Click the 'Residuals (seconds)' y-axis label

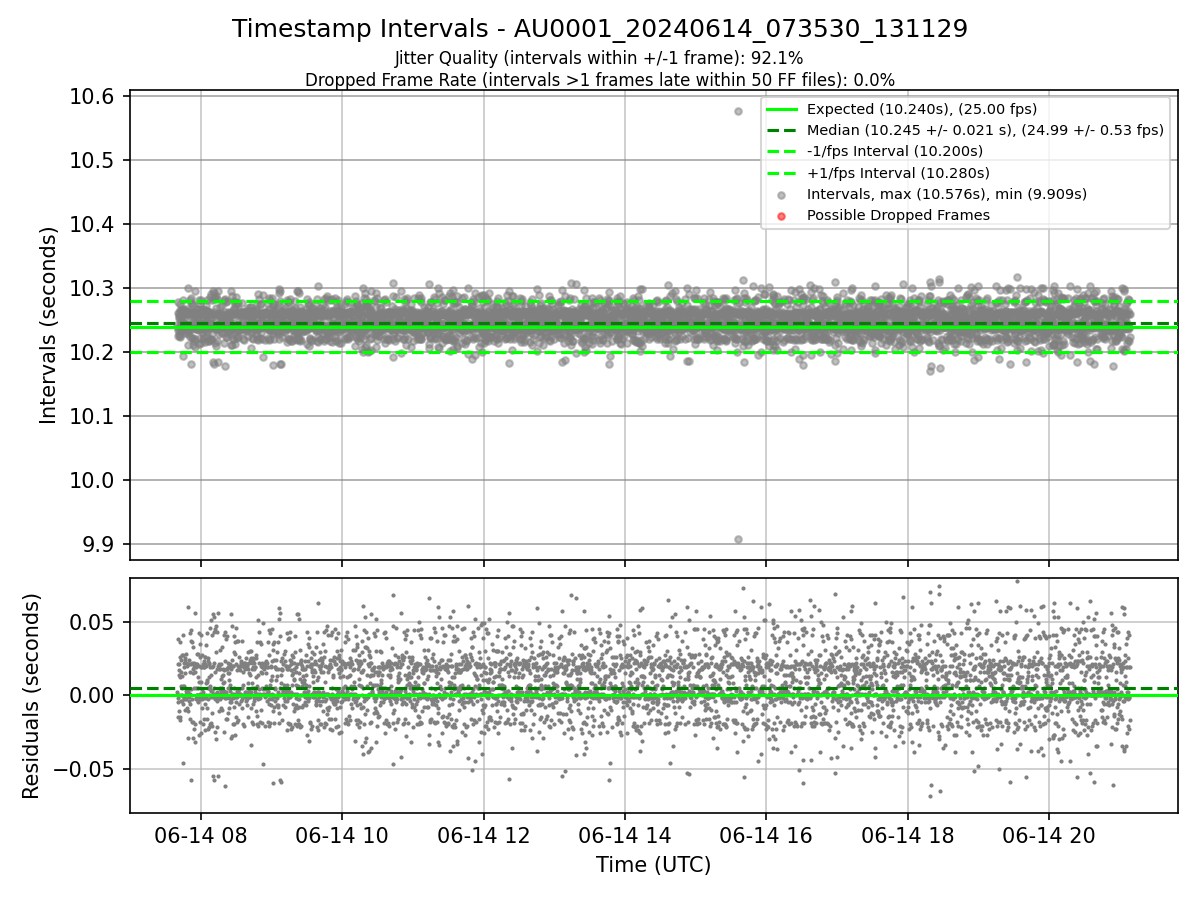point(31,696)
